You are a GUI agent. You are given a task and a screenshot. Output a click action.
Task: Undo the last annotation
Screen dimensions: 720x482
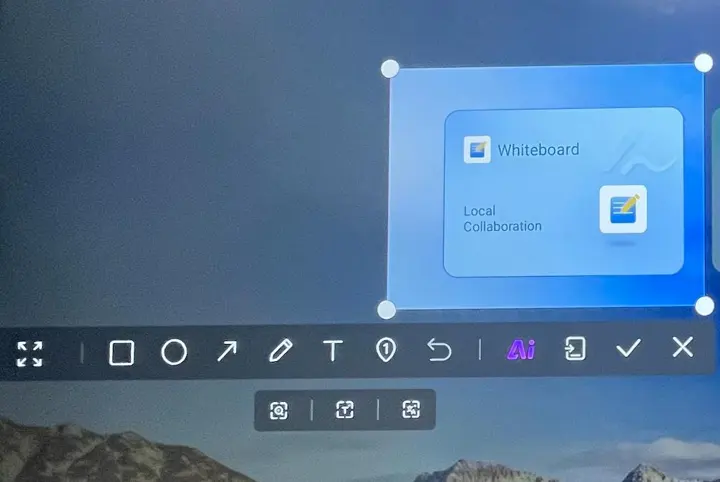[439, 349]
